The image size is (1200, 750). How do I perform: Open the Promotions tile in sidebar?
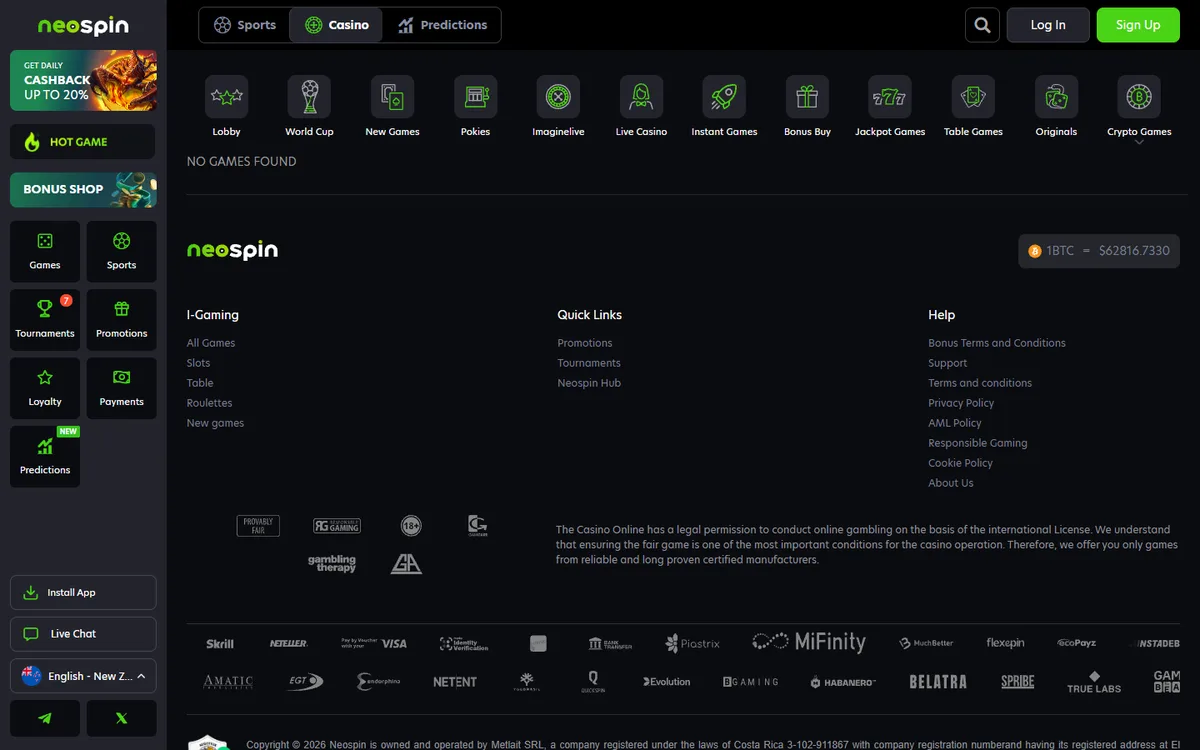[122, 319]
